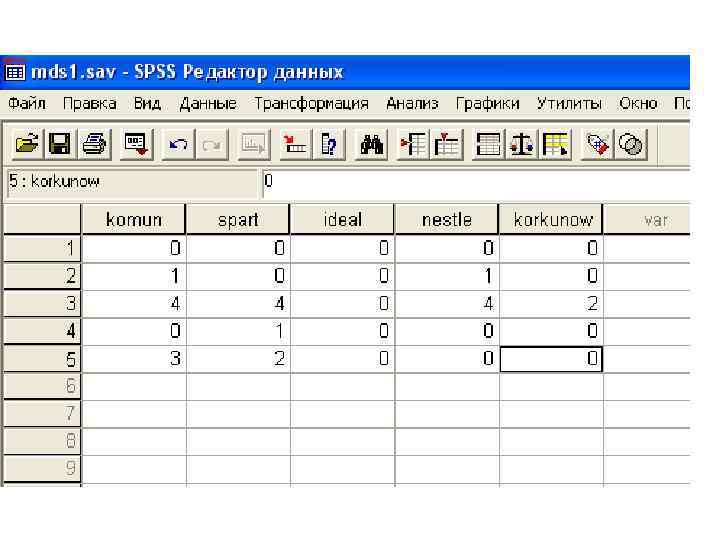
Task: Select row header 4
Action: click(42, 331)
